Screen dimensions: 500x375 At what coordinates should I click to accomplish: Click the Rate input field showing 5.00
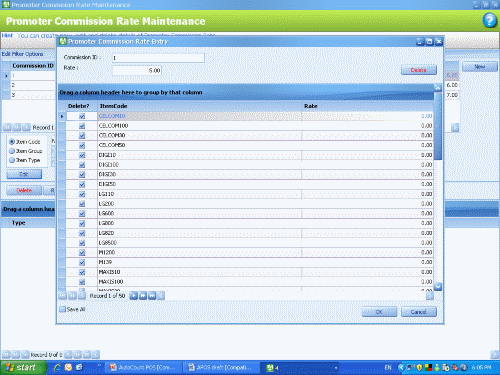pos(137,71)
